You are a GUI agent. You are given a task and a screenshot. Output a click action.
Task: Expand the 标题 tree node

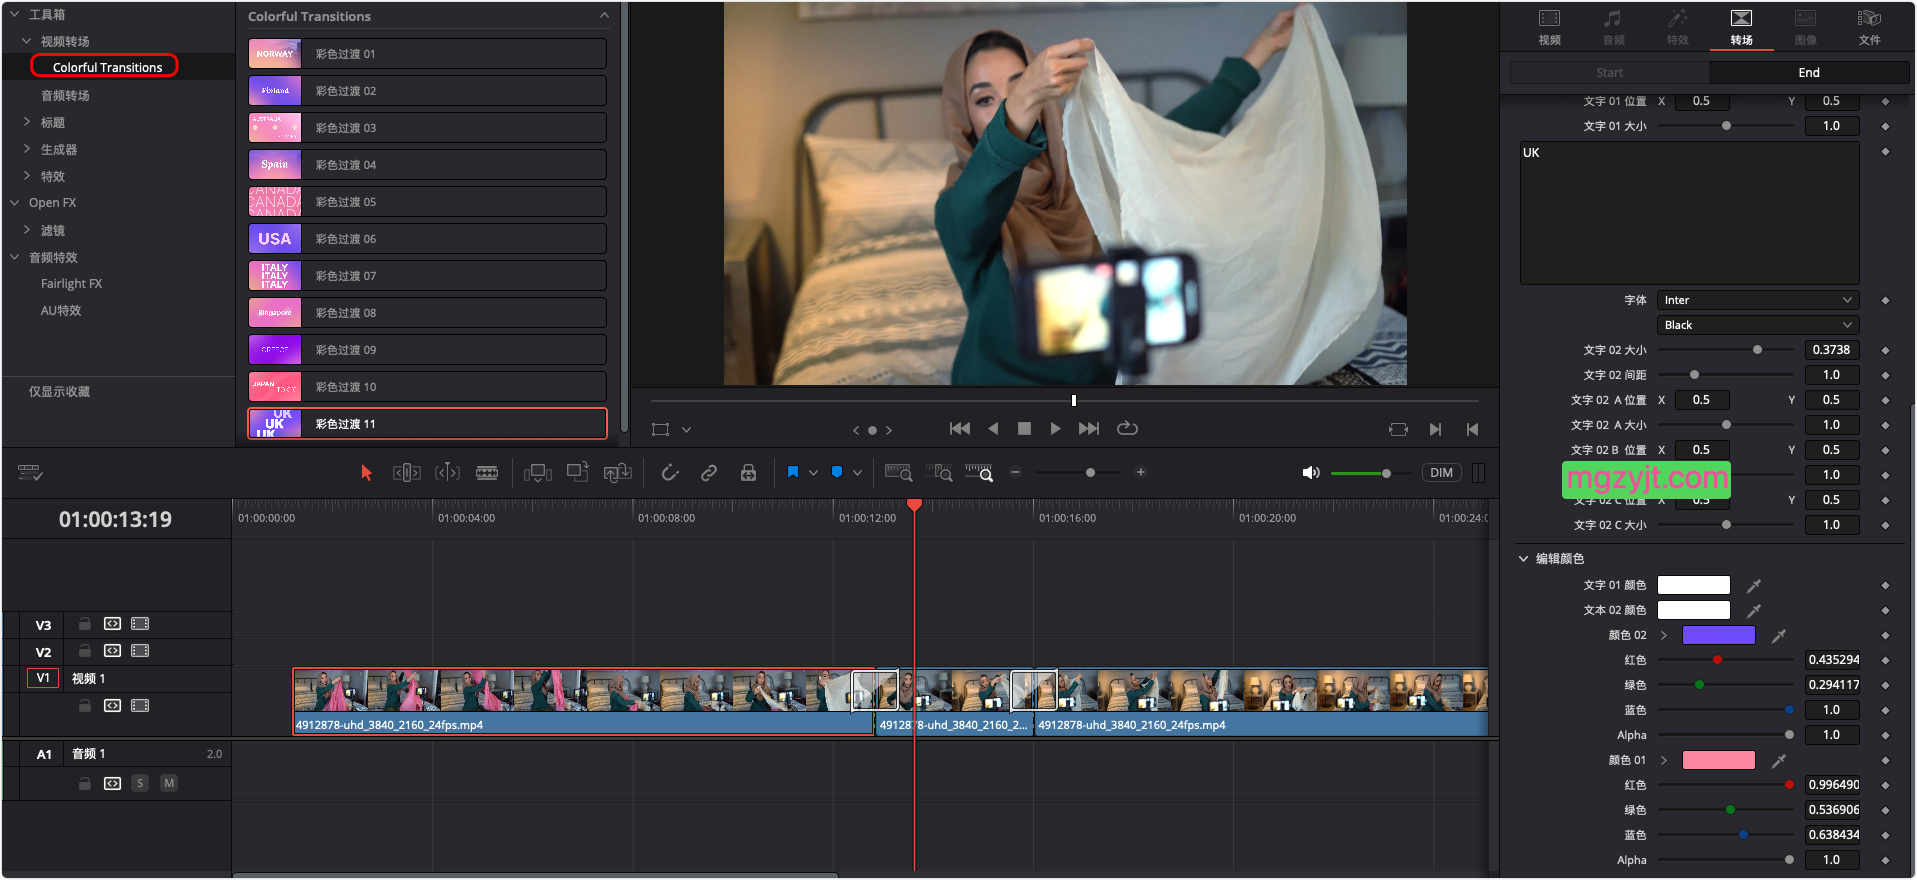coord(26,122)
